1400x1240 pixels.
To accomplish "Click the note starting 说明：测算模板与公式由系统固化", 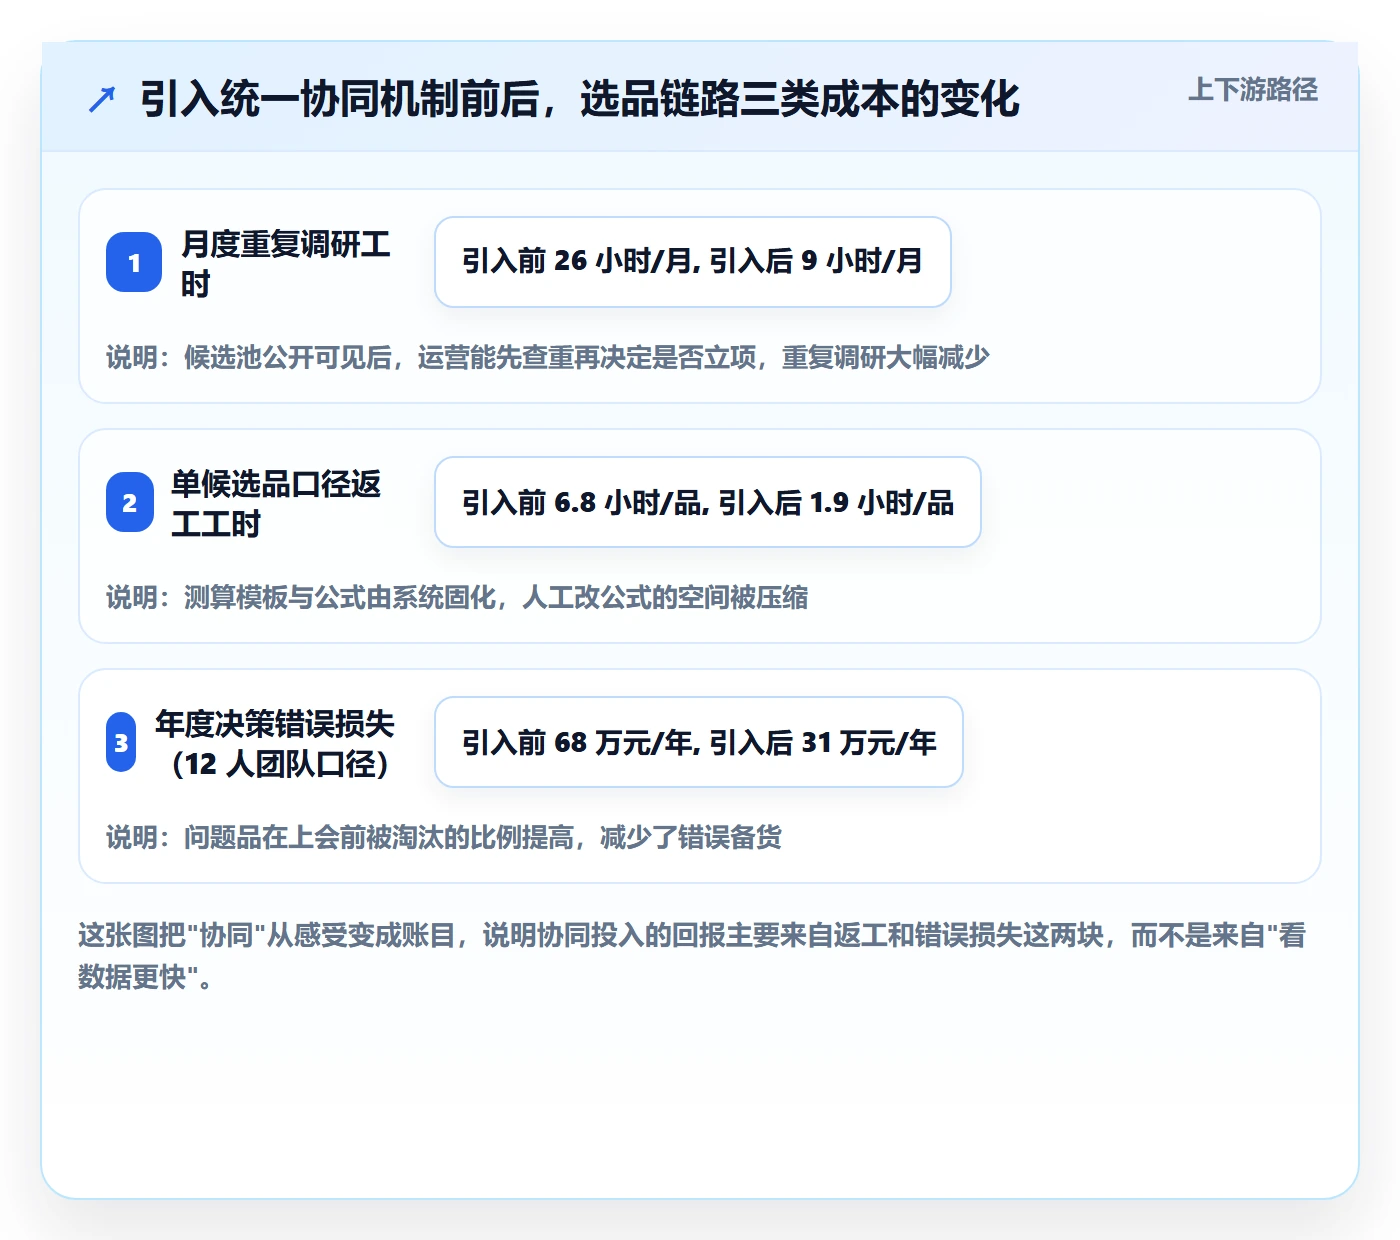I will (x=457, y=597).
